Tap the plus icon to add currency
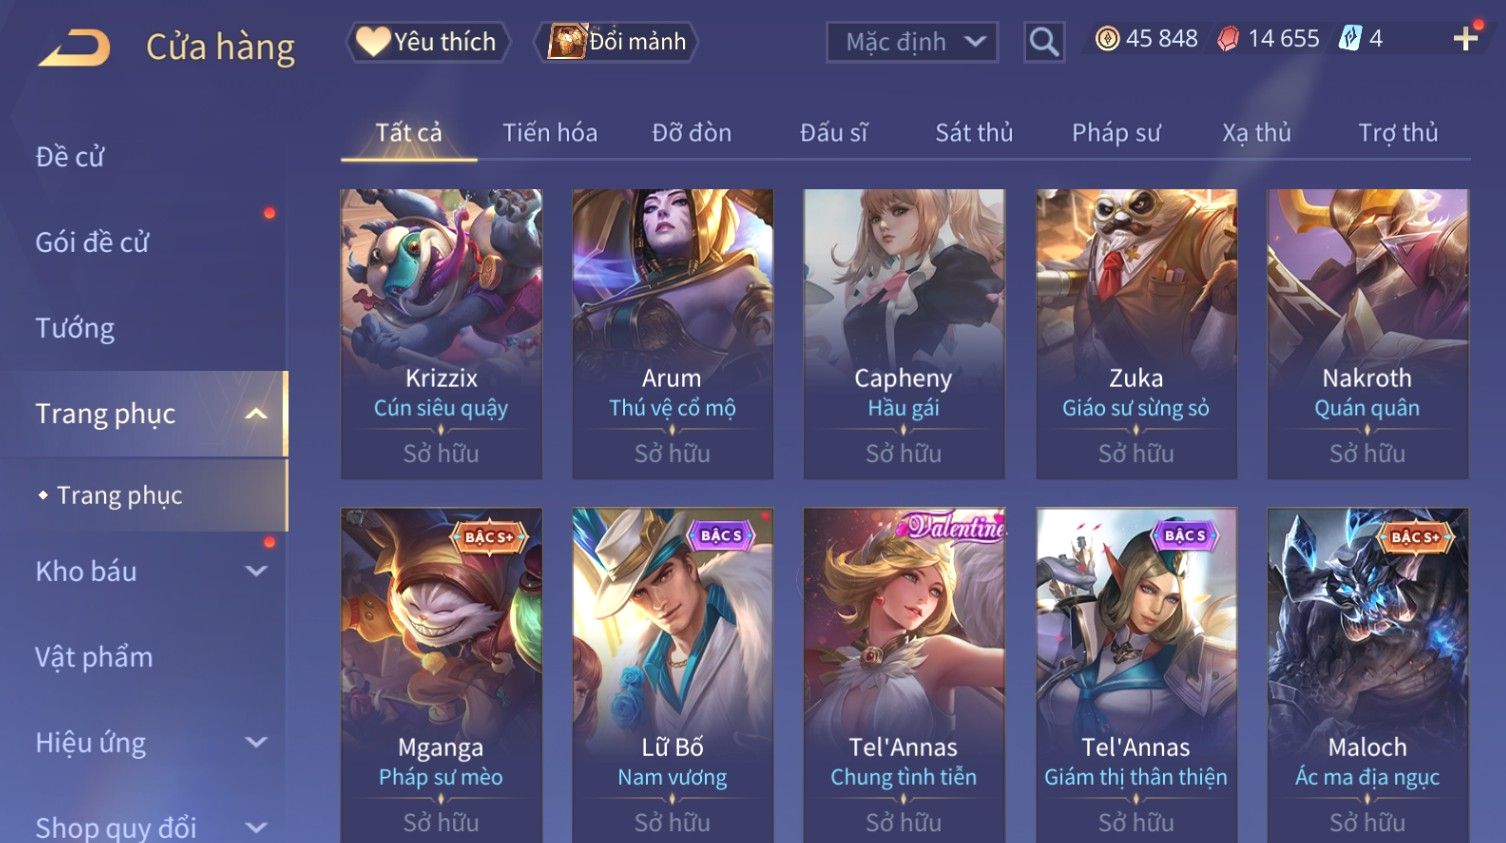 [1466, 39]
